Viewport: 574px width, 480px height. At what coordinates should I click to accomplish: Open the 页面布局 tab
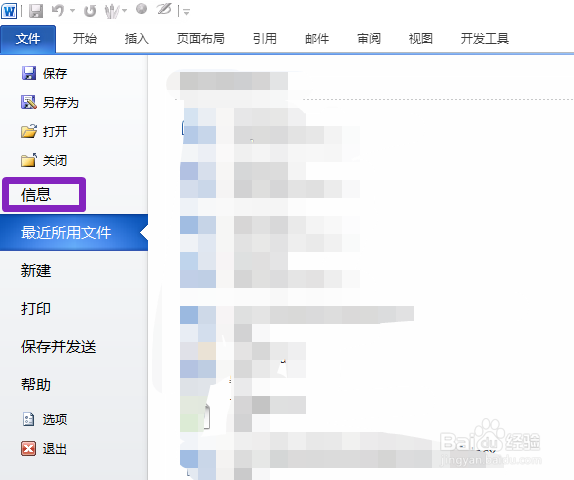201,38
